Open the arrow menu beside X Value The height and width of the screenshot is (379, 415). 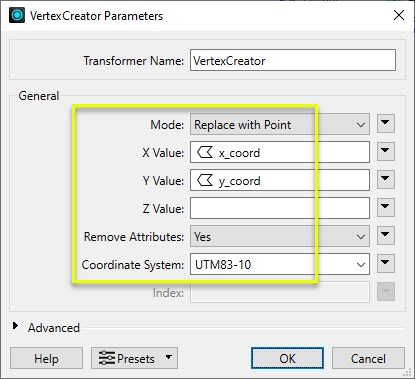point(386,152)
